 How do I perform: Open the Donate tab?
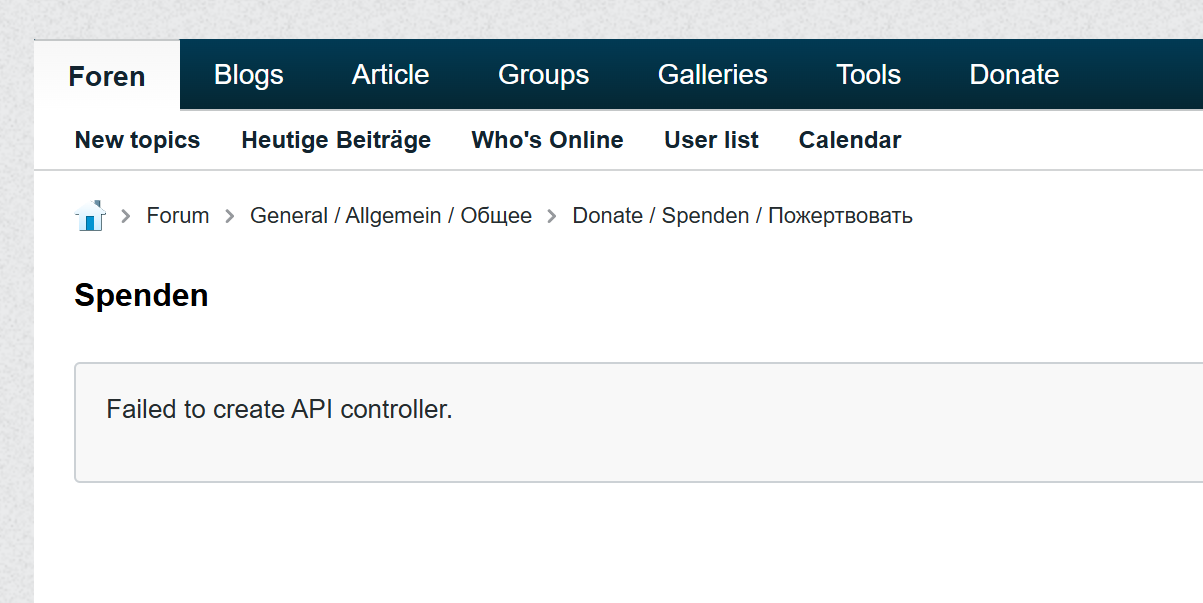pos(1015,75)
